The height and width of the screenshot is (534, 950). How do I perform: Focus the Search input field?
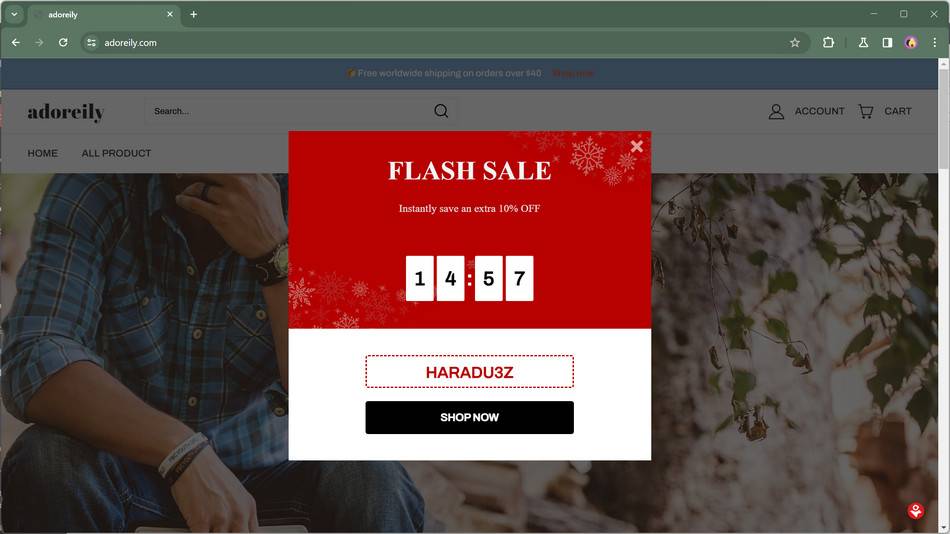[x=291, y=111]
